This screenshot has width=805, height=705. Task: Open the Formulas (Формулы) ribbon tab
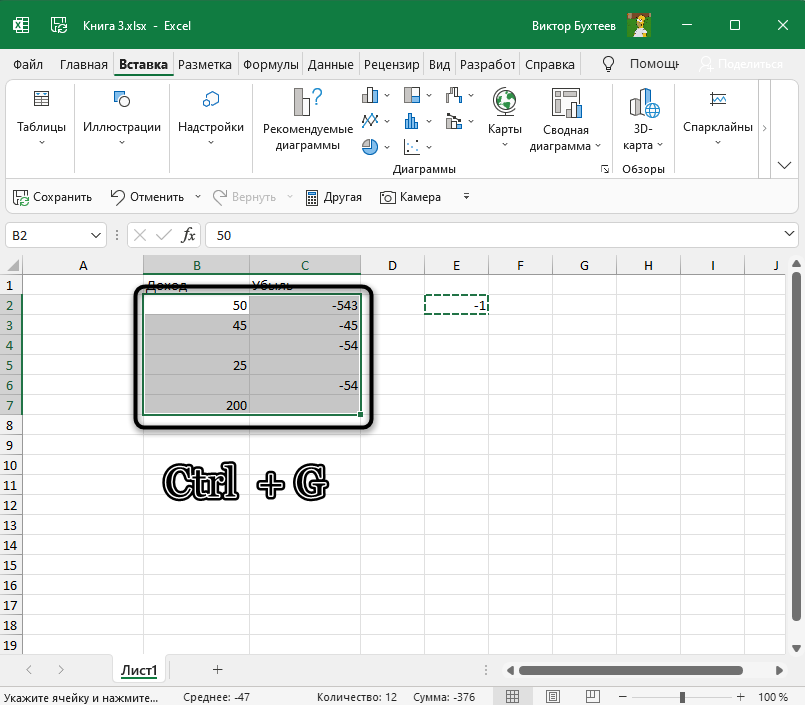270,64
